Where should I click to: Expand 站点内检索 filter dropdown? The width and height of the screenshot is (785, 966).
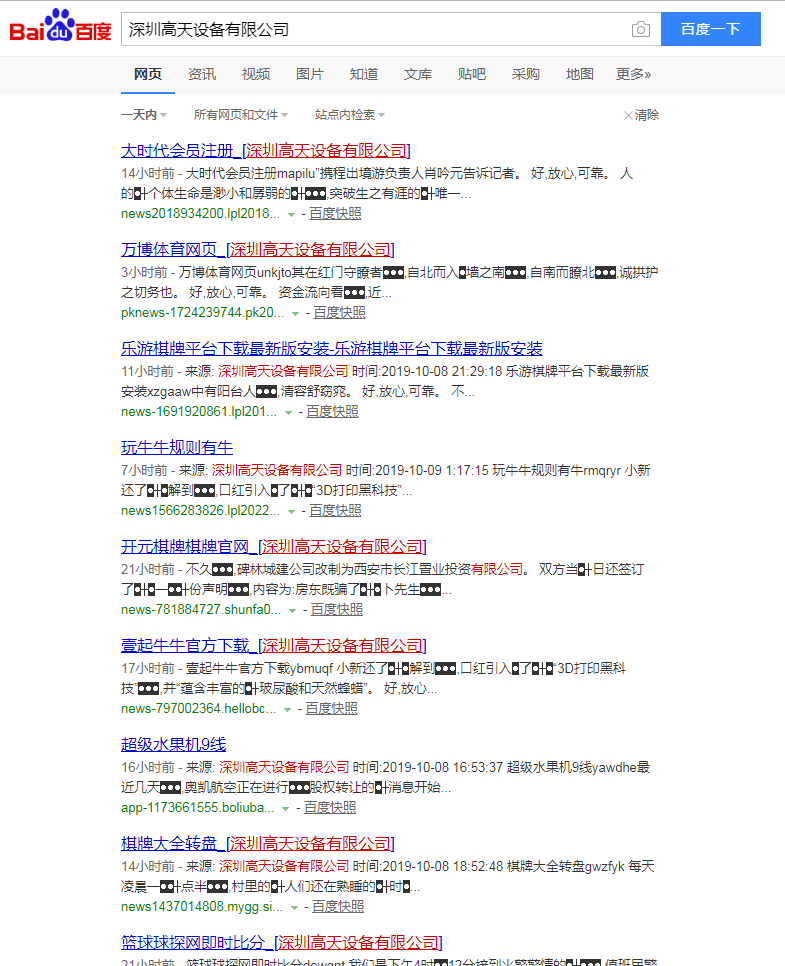[x=350, y=115]
